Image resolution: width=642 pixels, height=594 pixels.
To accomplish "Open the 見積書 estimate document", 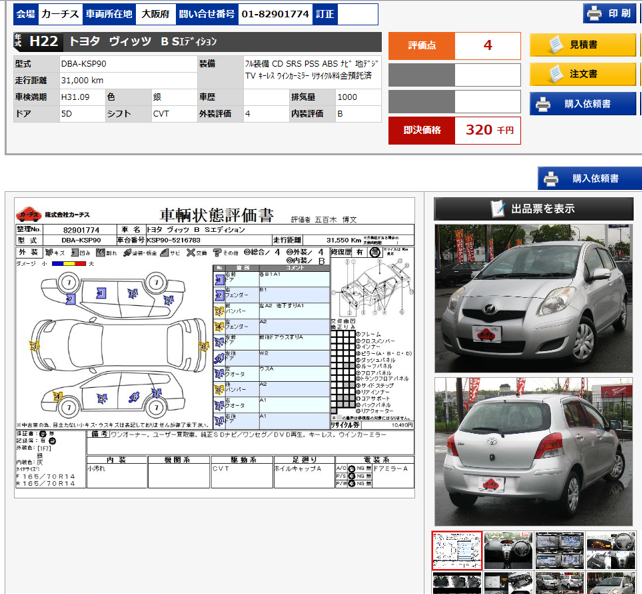I will (583, 45).
